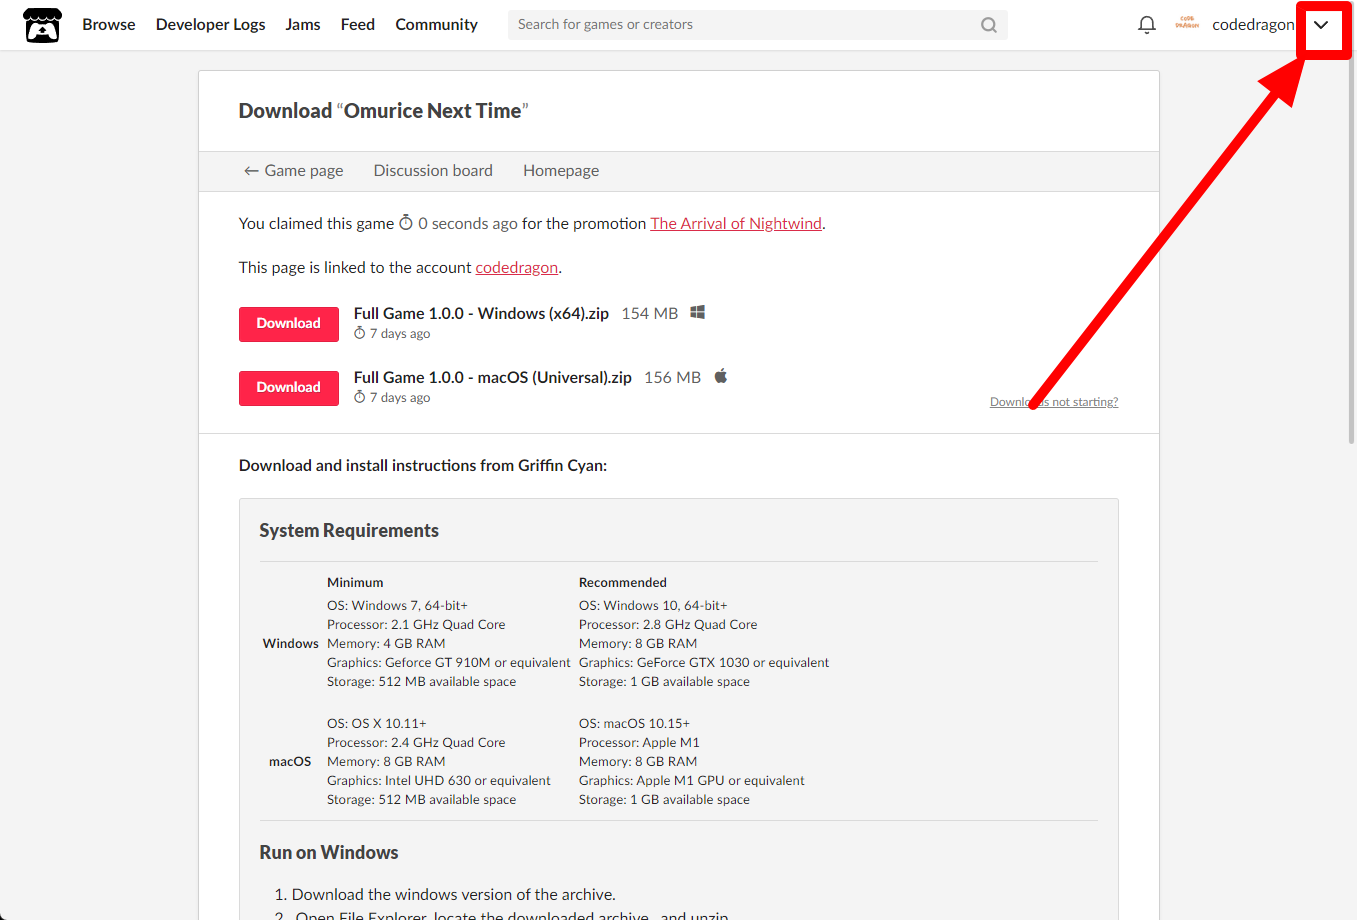Open the itch.io home logo

click(x=42, y=25)
